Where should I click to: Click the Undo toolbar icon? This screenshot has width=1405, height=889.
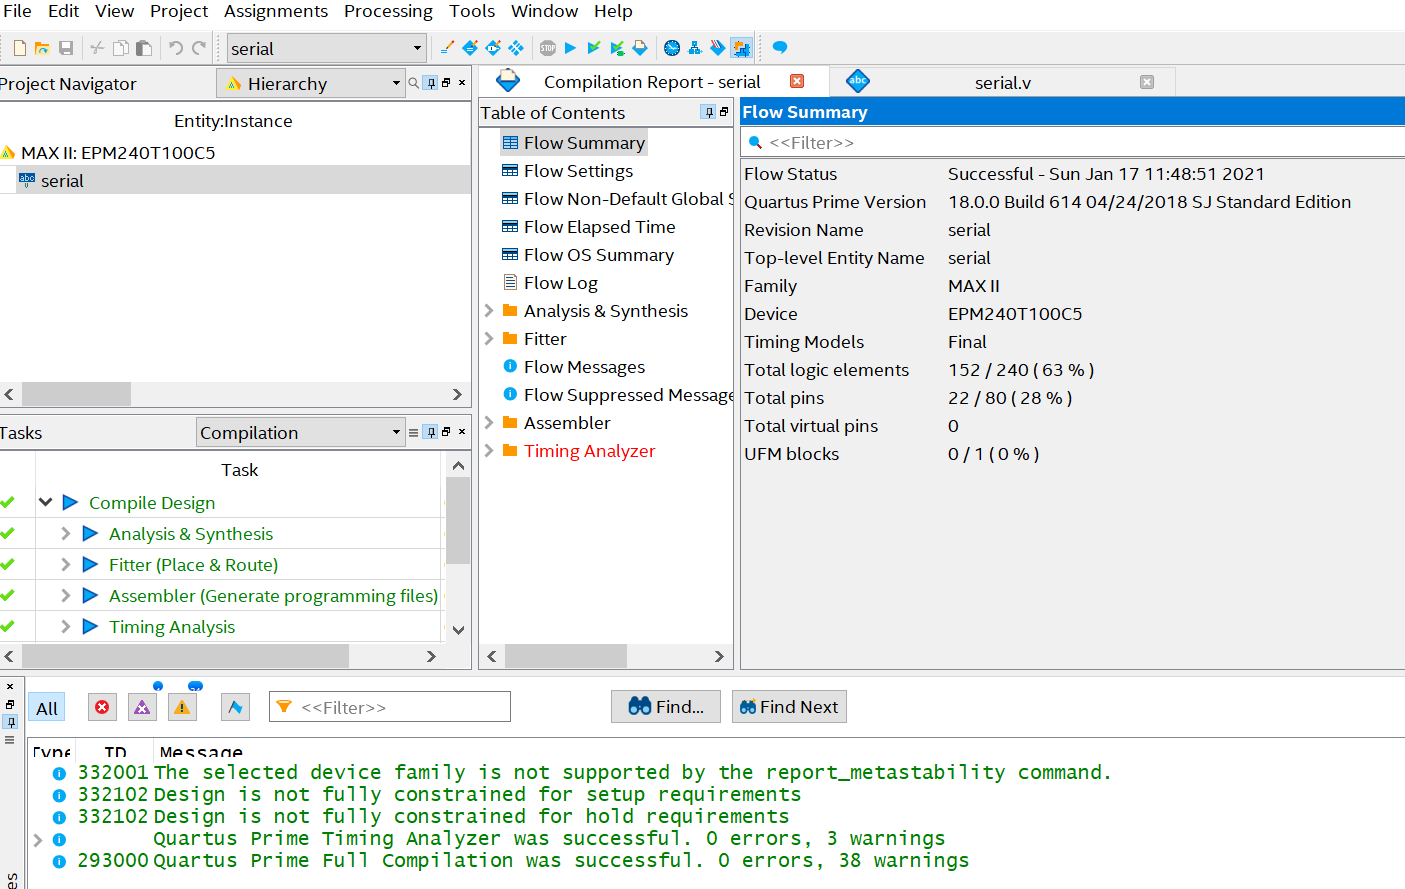point(175,48)
